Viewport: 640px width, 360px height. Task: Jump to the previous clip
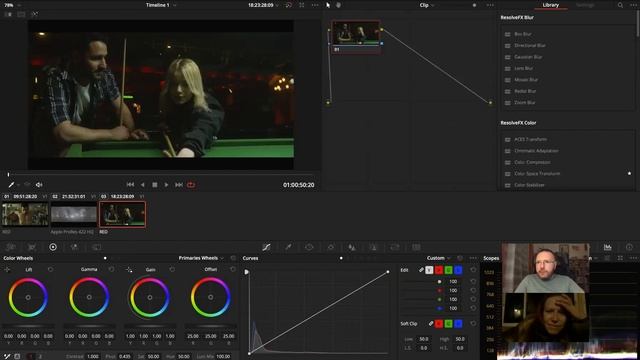click(x=130, y=185)
